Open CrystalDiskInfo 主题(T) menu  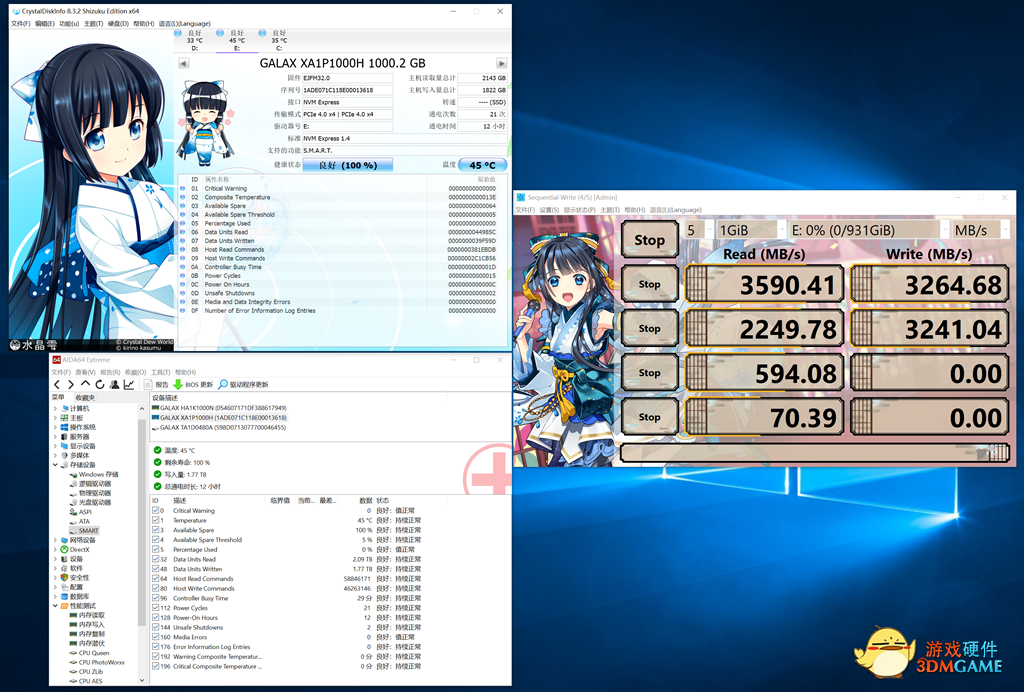pyautogui.click(x=93, y=24)
